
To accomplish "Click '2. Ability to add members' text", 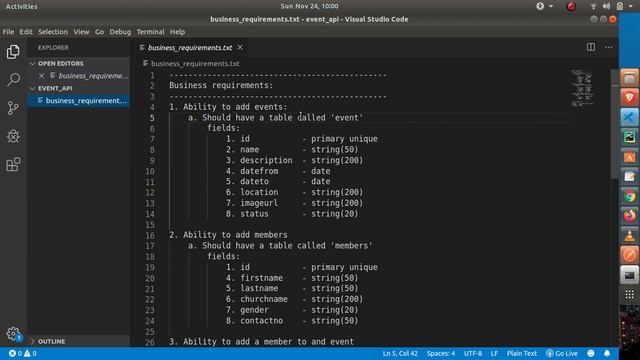I will tap(228, 235).
